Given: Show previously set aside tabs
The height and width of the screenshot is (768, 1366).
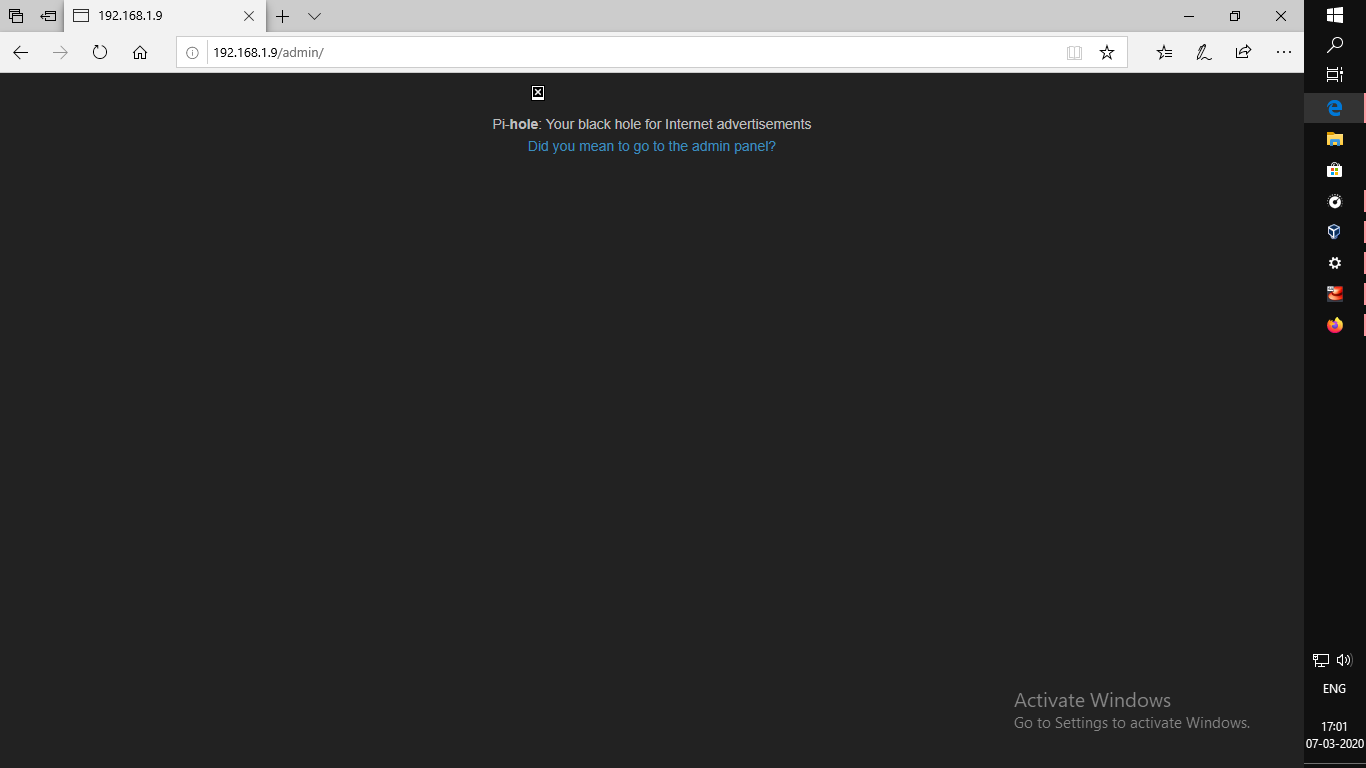Looking at the screenshot, I should (15, 16).
